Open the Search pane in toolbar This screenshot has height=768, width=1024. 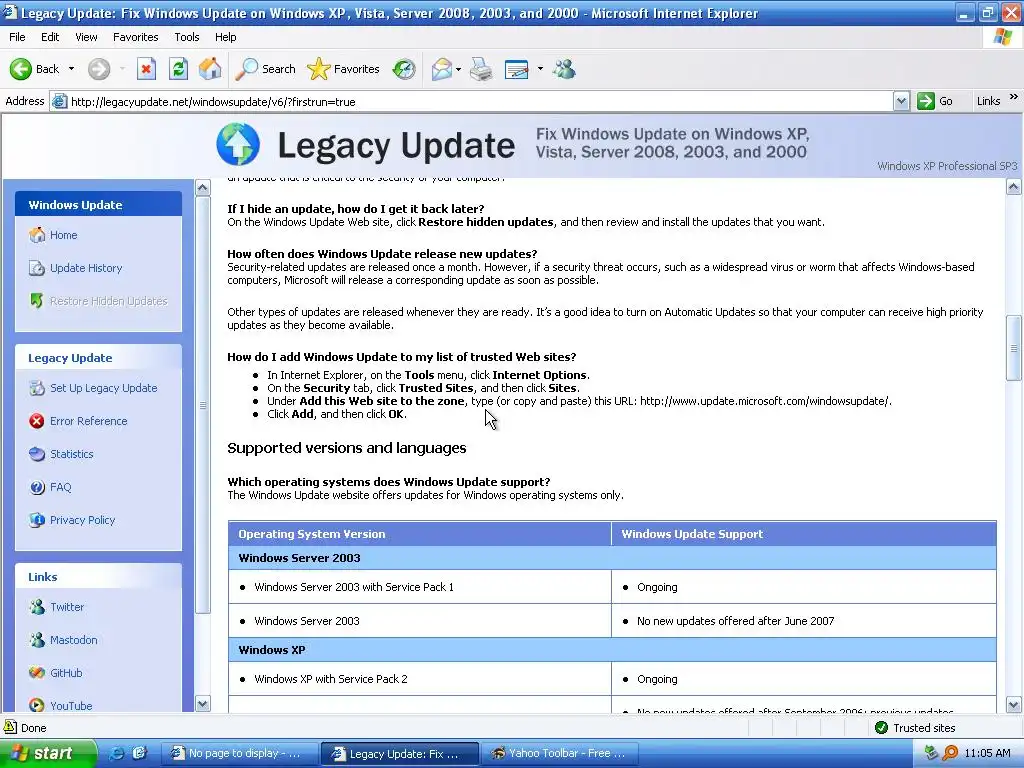click(266, 69)
